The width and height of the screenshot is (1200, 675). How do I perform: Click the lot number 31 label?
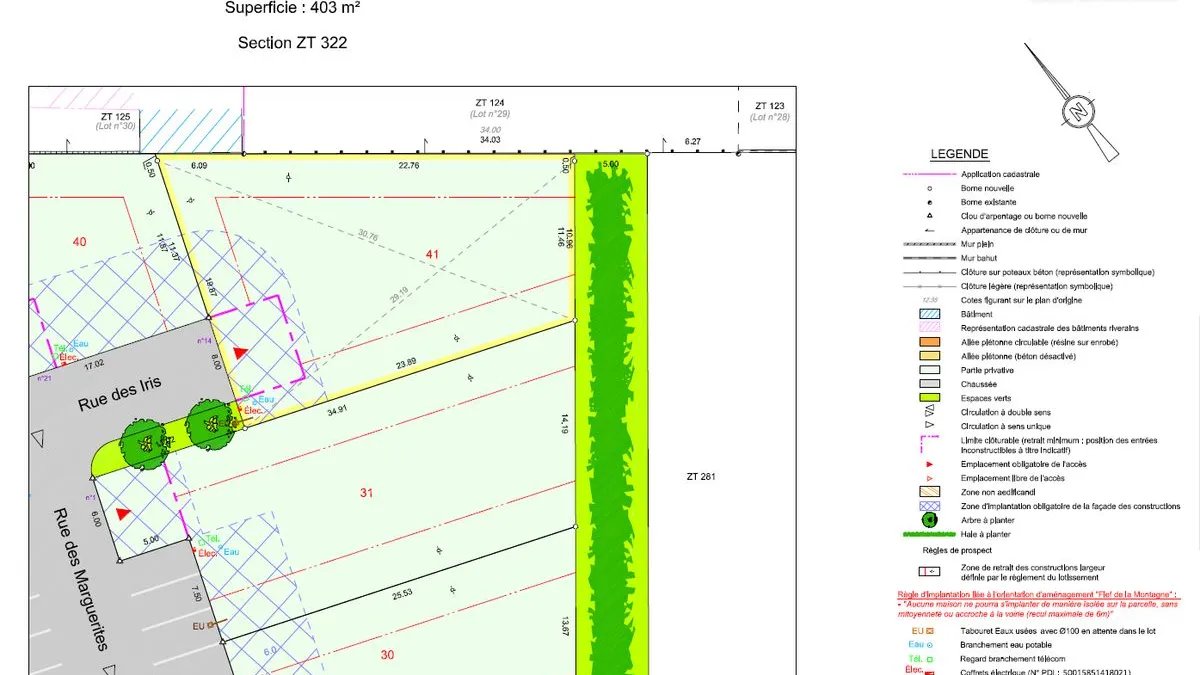point(366,492)
